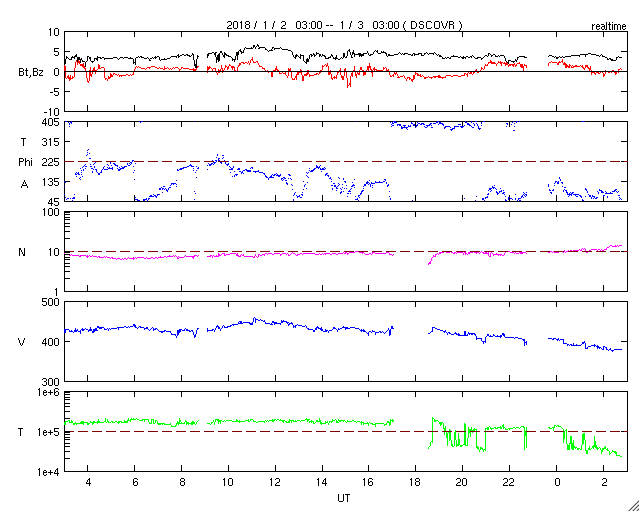Click the "135" tick on Phi axis
Image resolution: width=640 pixels, height=512 pixels.
tap(51, 182)
